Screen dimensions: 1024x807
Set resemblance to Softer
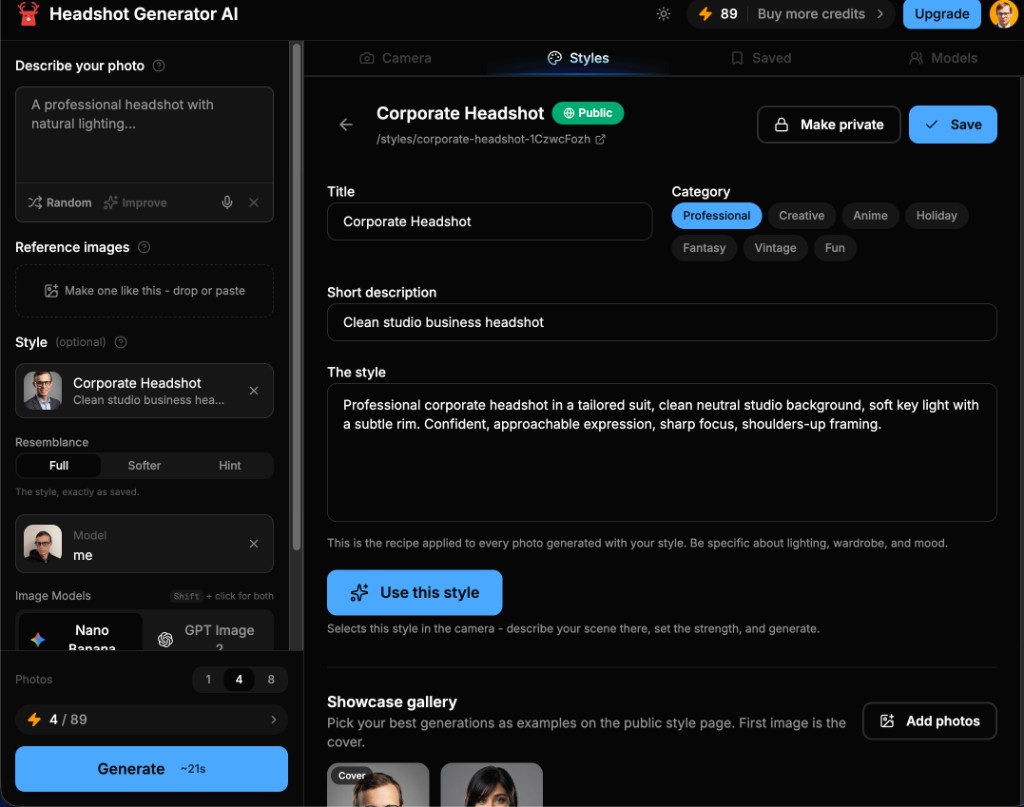point(144,466)
